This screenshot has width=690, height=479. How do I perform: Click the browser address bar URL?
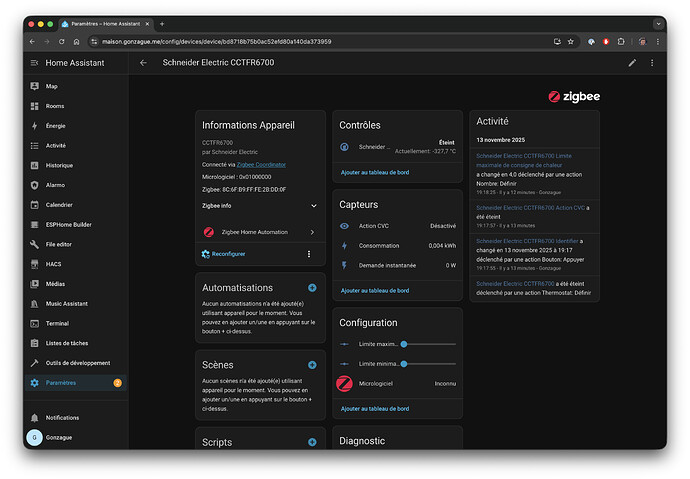217,42
